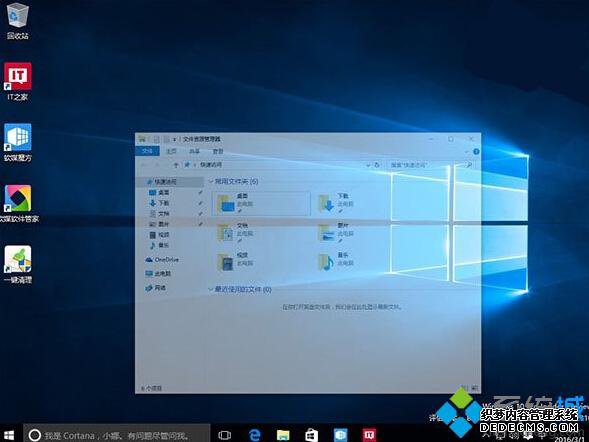
Task: Open the address bar history dropdown
Action: coord(368,165)
